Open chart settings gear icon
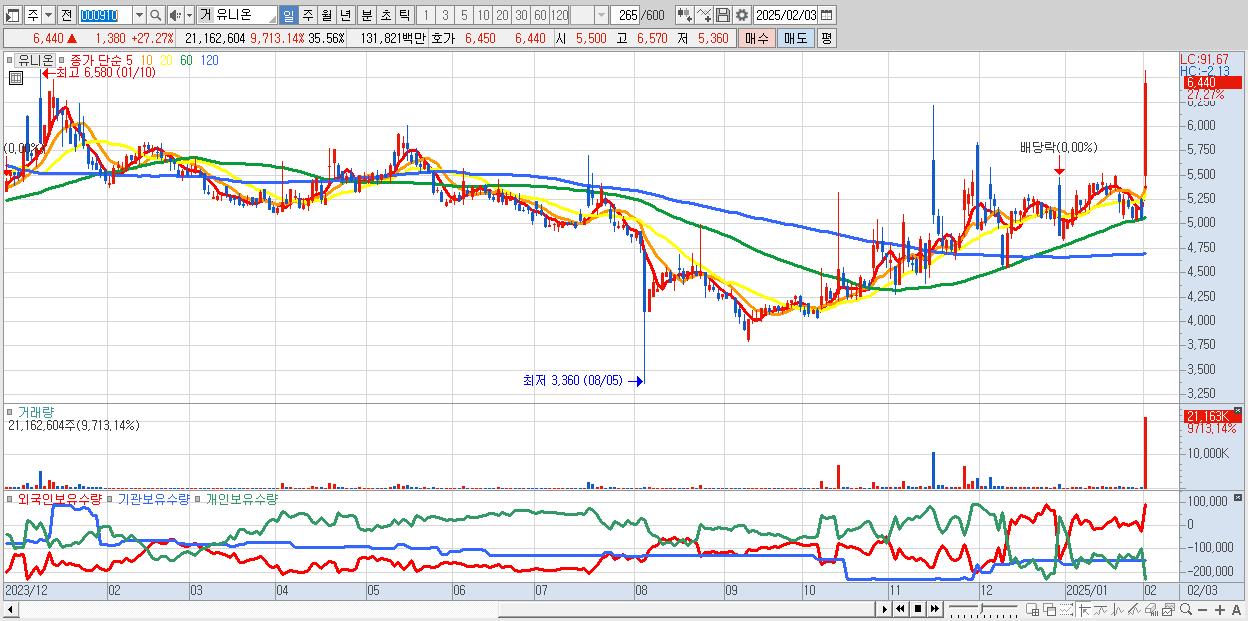 pos(742,15)
